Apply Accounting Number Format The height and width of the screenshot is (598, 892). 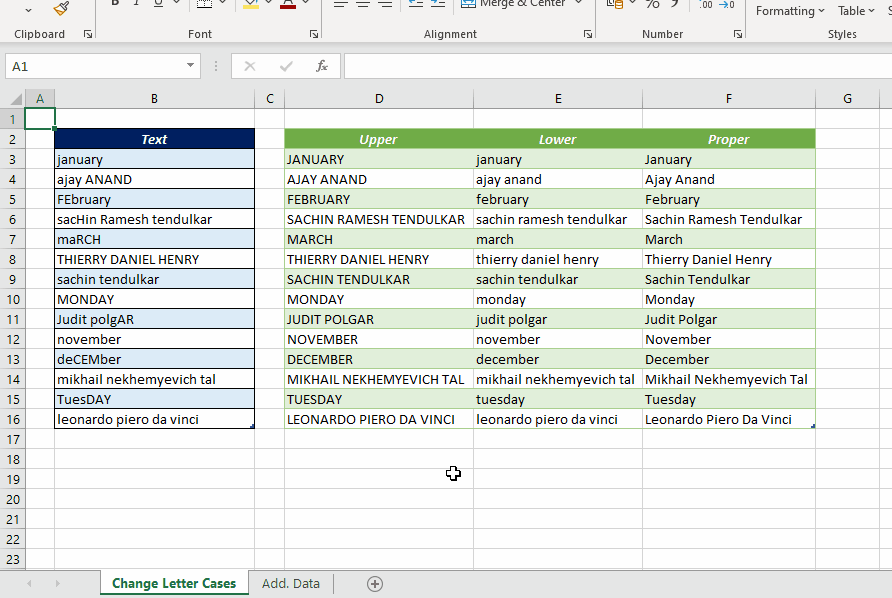(615, 3)
